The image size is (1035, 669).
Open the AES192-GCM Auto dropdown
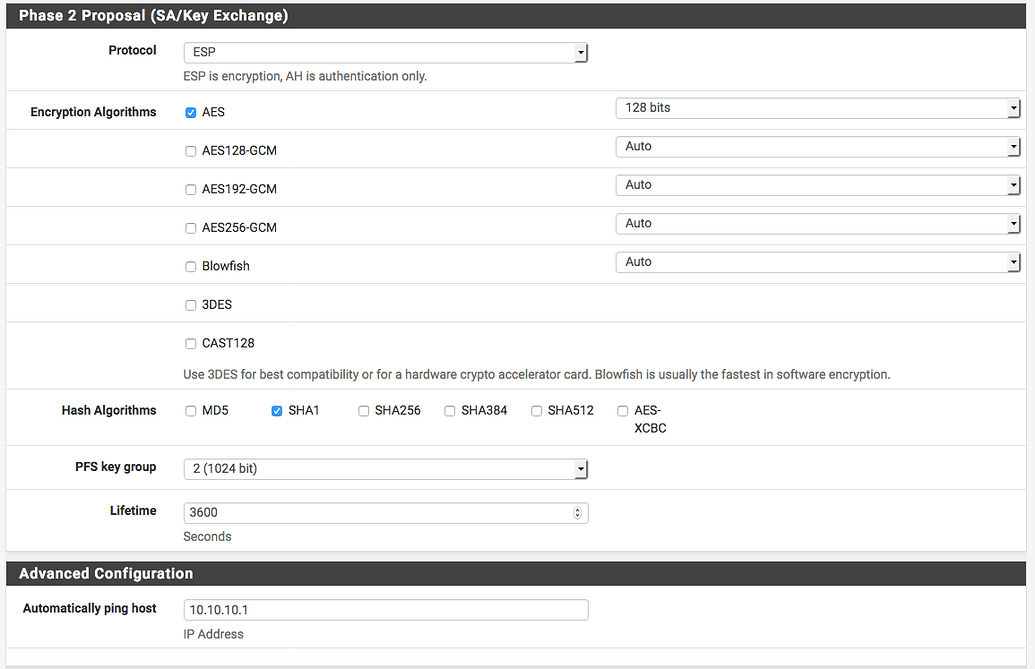[x=1012, y=185]
